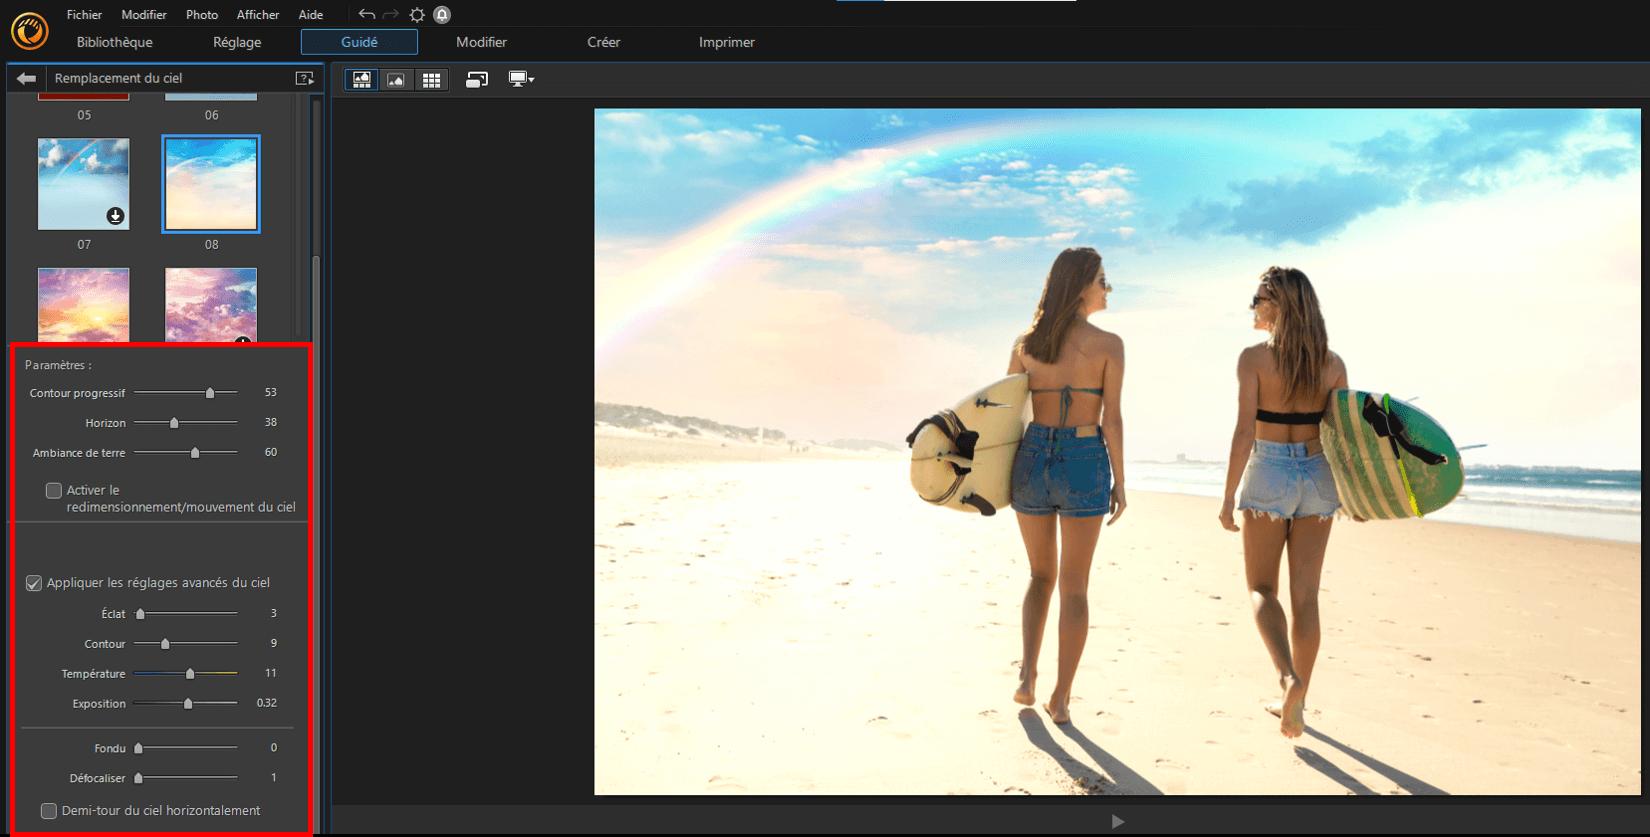Open the help tutorial icon in the sky panel header
The height and width of the screenshot is (837, 1650).
point(304,78)
